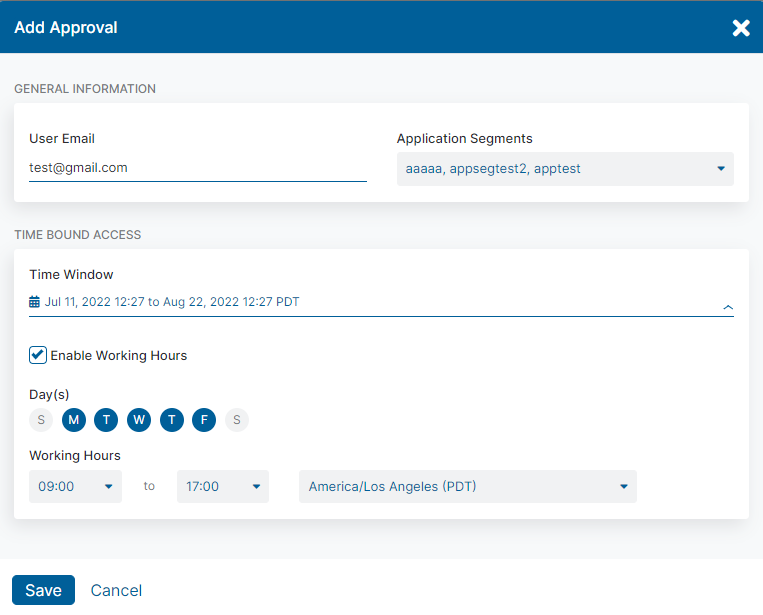Toggle Monday day button
Viewport: 763px width, 615px height.
(x=73, y=420)
